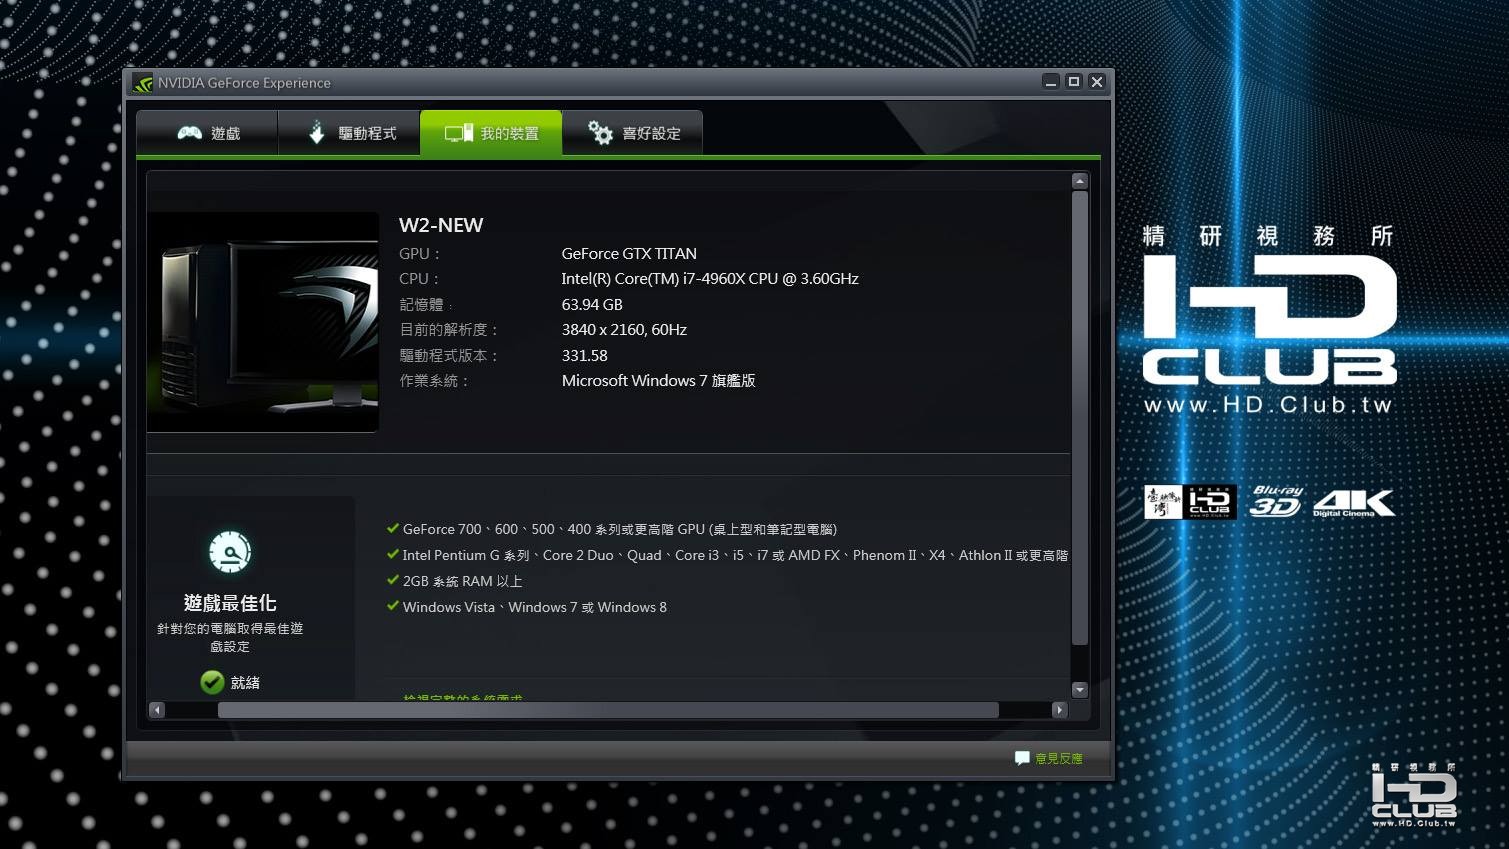
Task: Click the vertical scrollbar down arrow
Action: pos(1079,689)
